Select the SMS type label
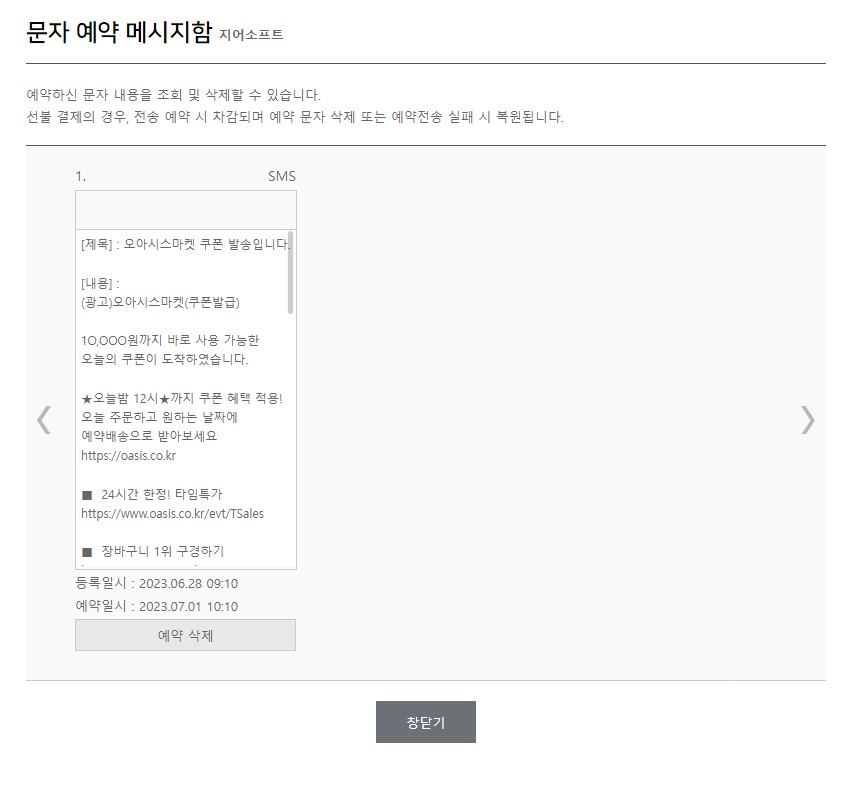Screen dimensions: 853x790 (282, 176)
